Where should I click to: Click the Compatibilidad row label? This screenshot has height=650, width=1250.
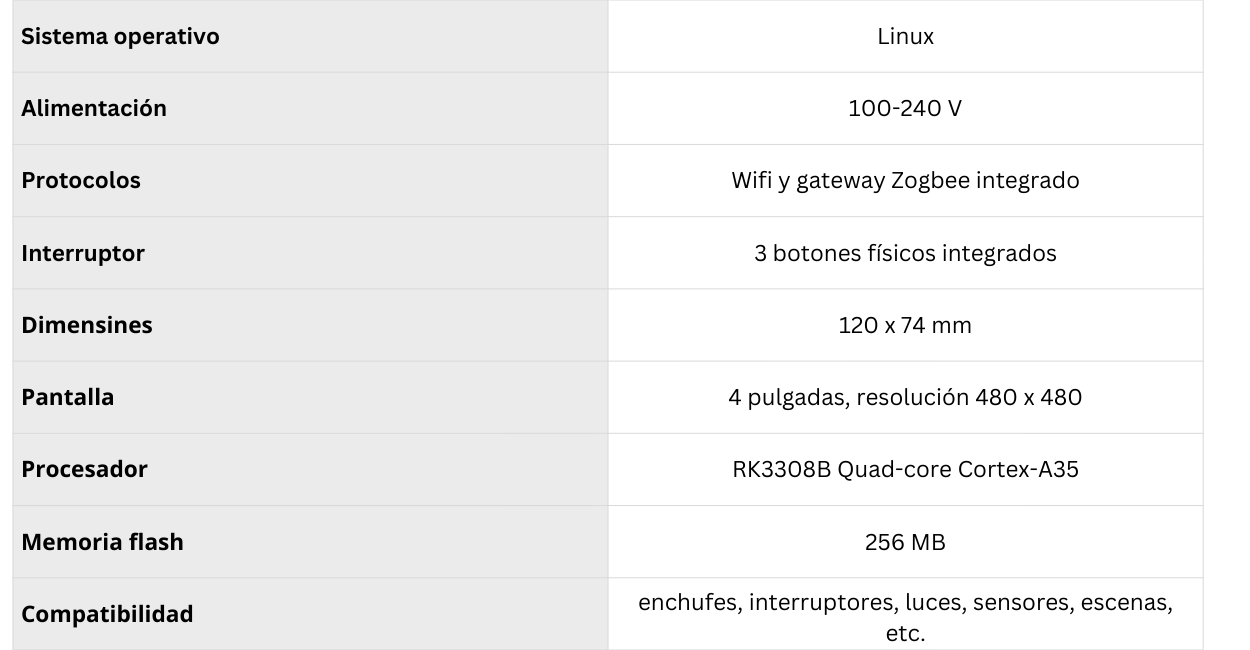click(x=107, y=614)
